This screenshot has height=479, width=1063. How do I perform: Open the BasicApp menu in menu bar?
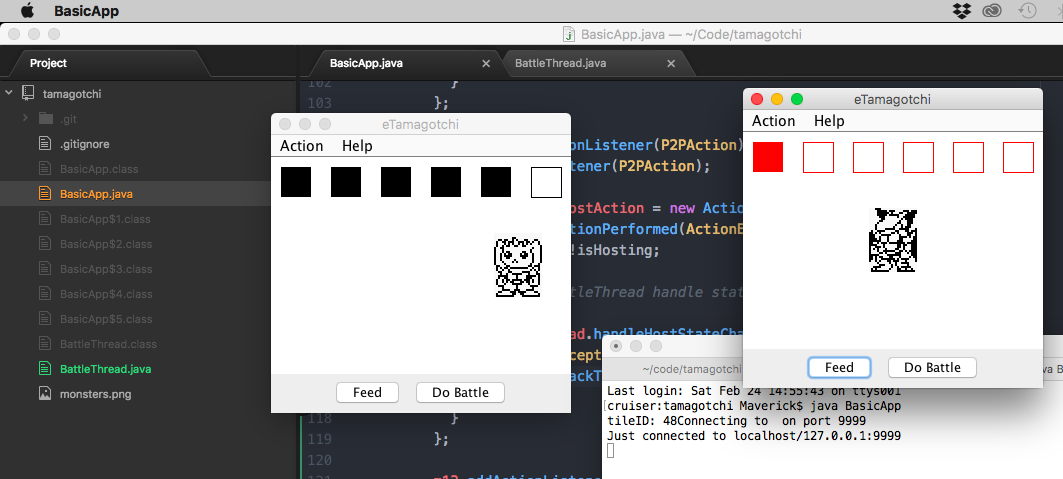coord(86,11)
